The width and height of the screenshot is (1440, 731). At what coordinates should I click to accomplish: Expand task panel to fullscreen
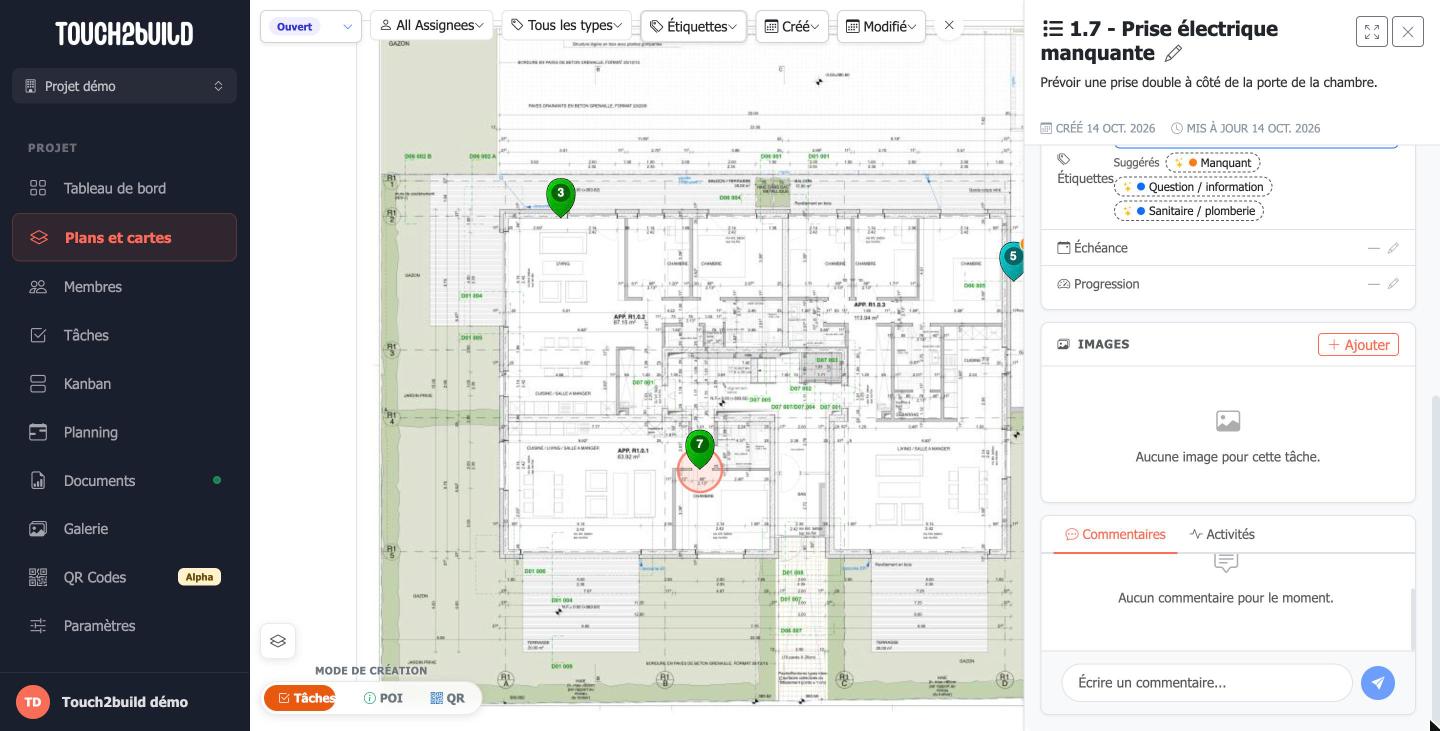point(1372,32)
